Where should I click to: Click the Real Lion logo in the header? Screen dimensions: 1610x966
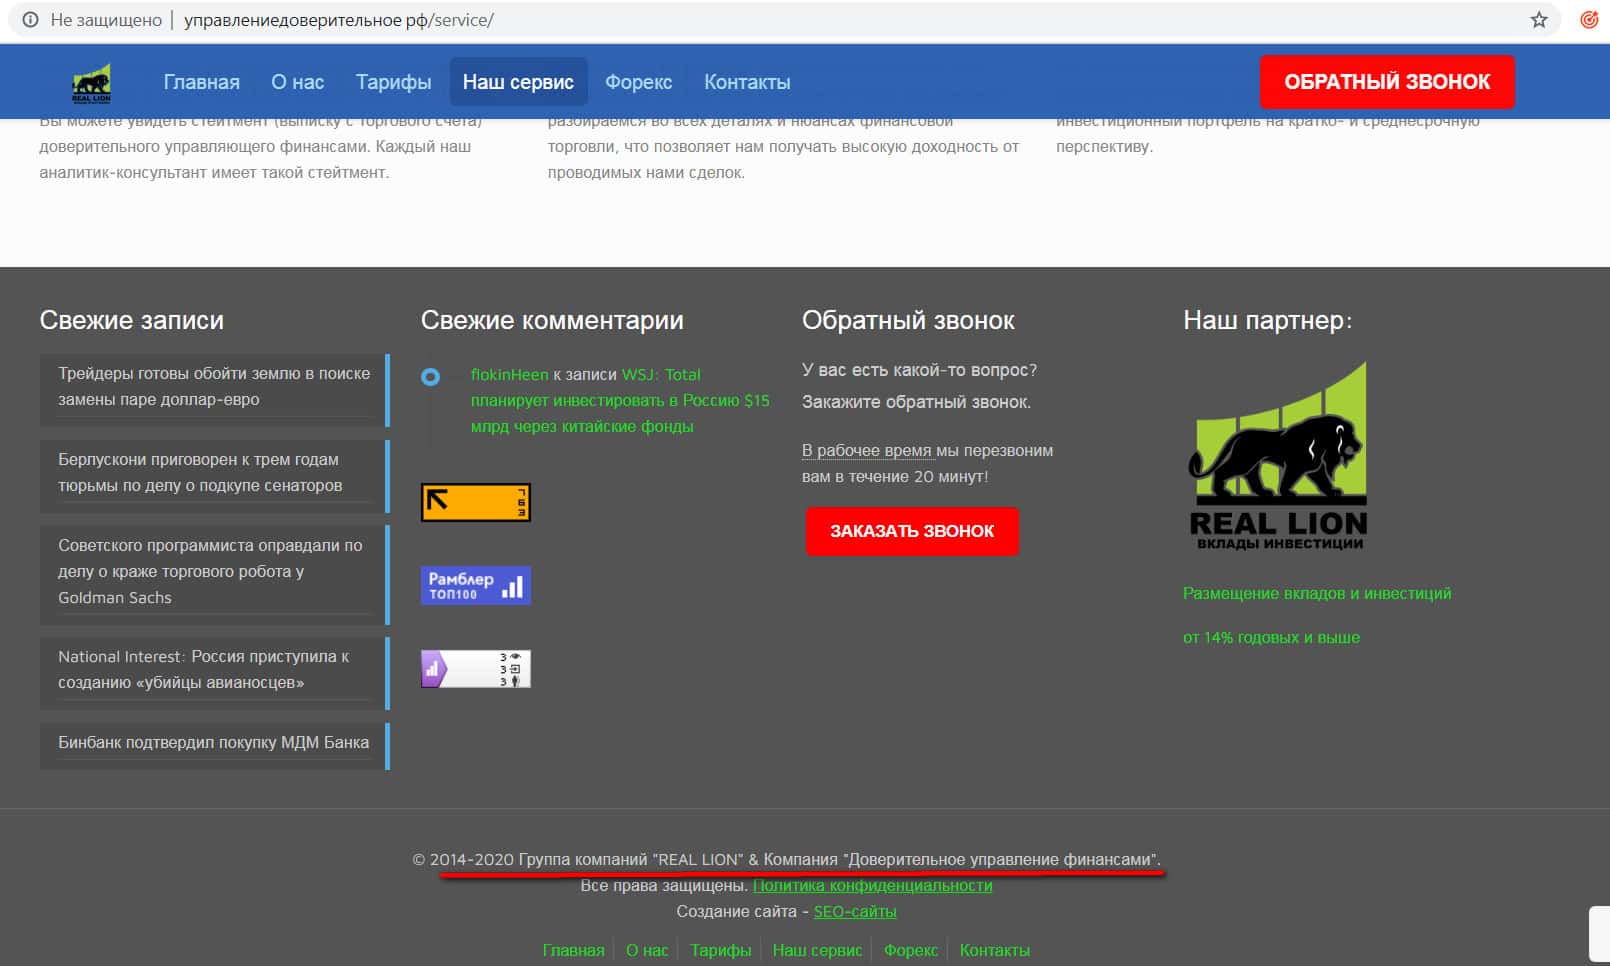(x=91, y=82)
